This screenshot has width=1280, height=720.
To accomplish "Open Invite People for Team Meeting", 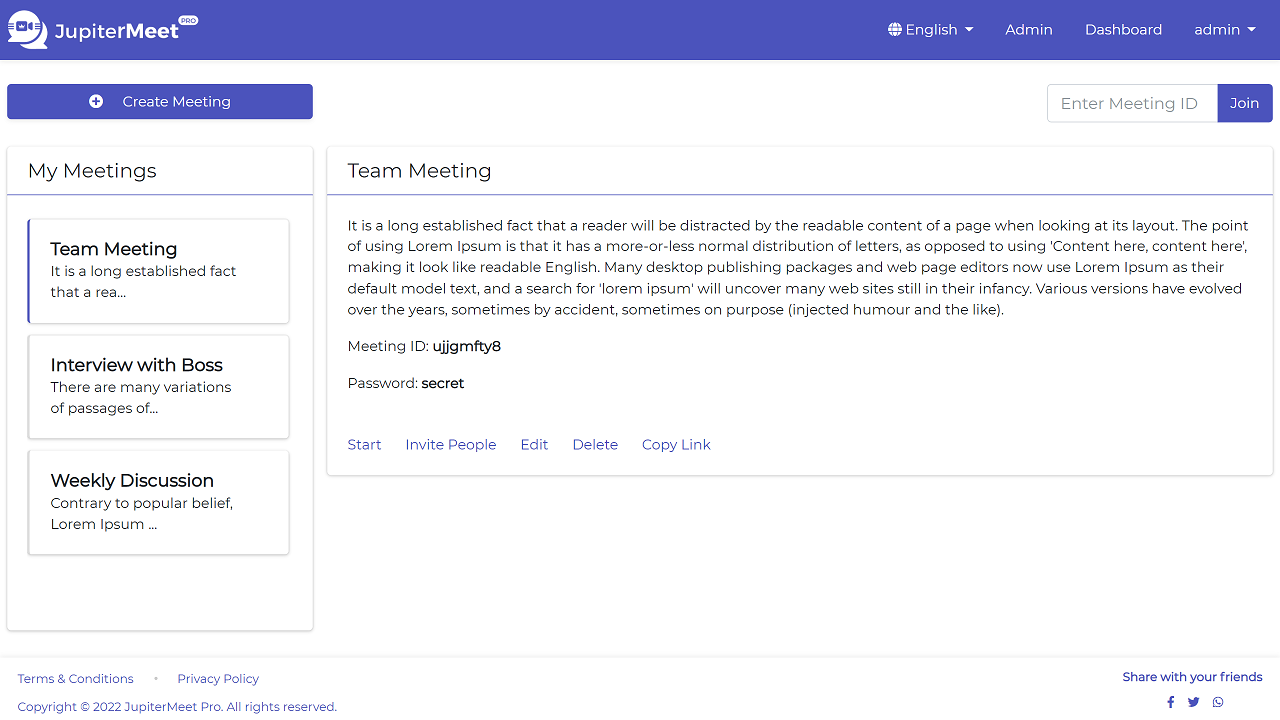I will click(450, 444).
